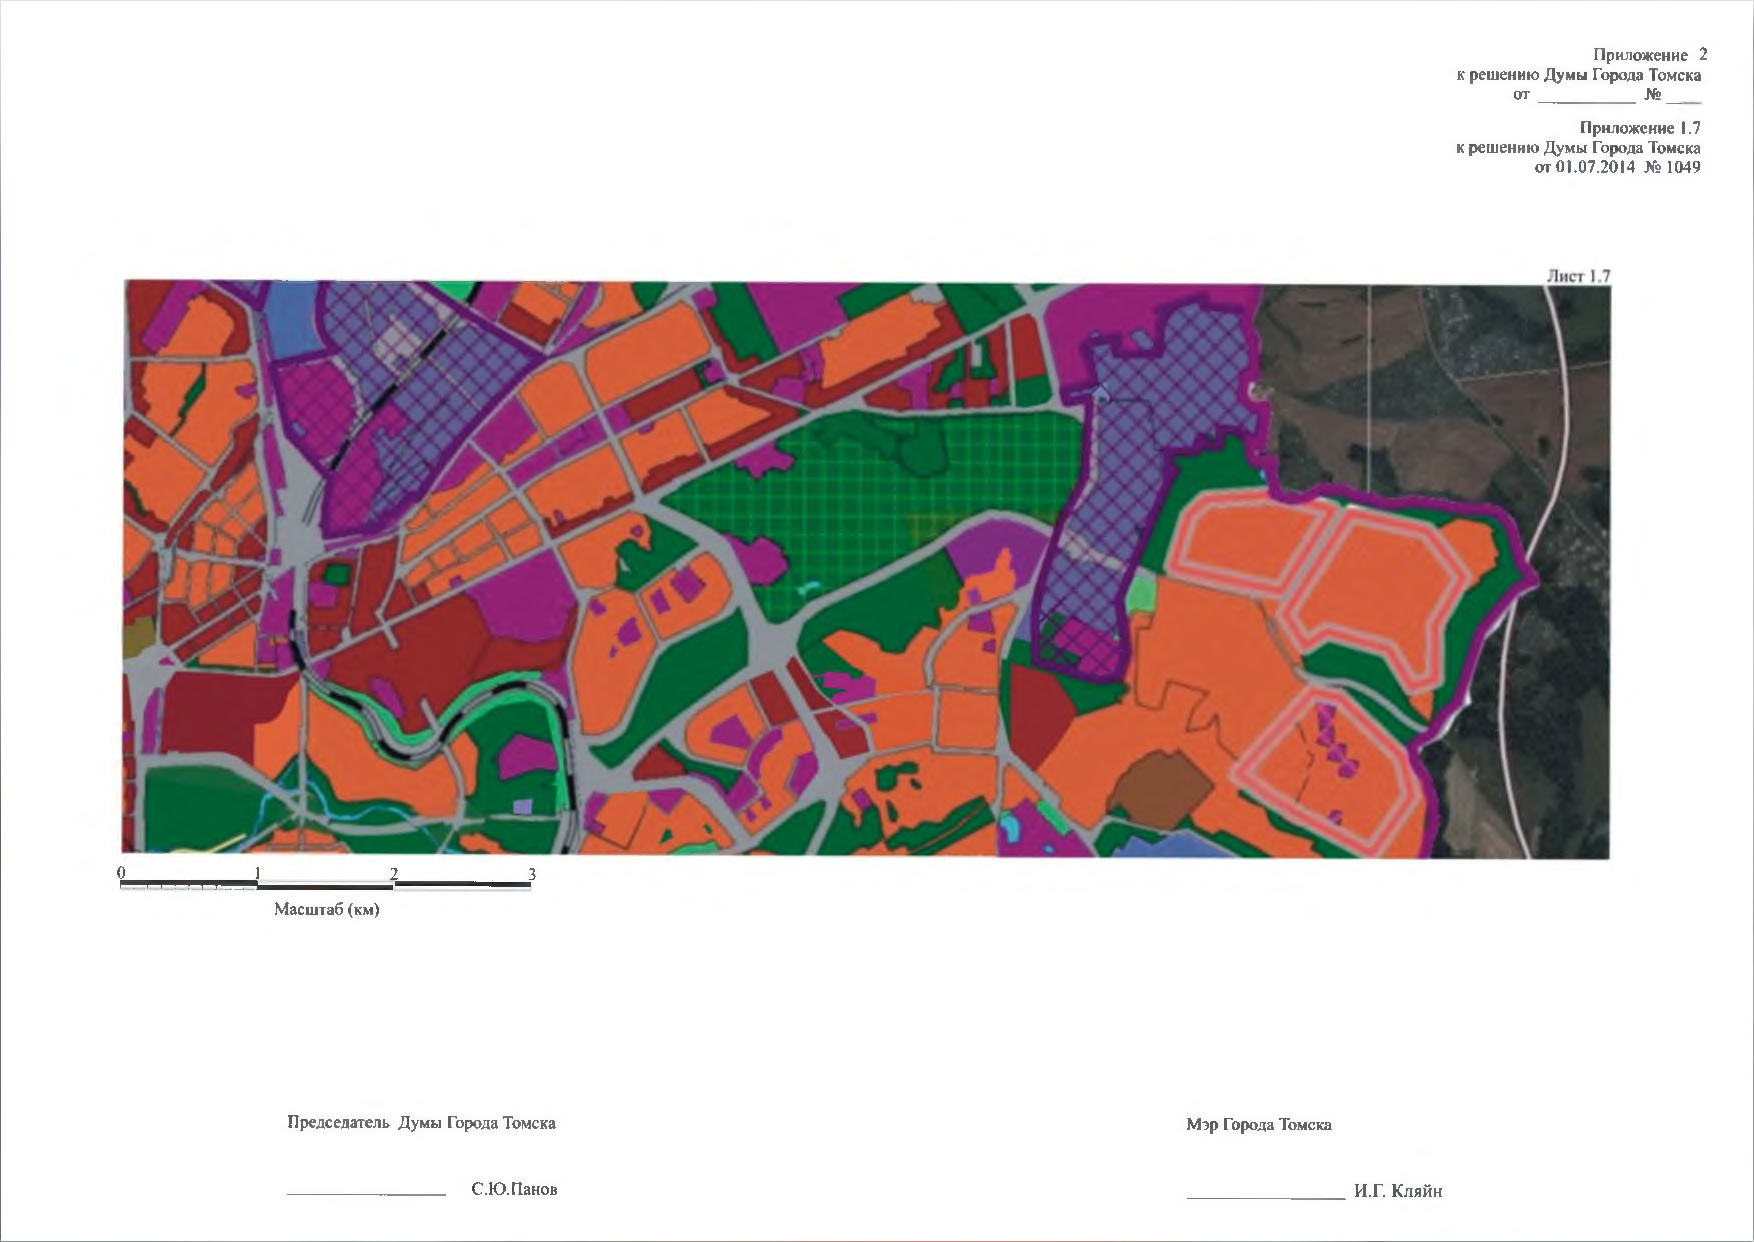This screenshot has height=1242, width=1754.
Task: Click the blank date line after "от"
Action: tap(1585, 99)
